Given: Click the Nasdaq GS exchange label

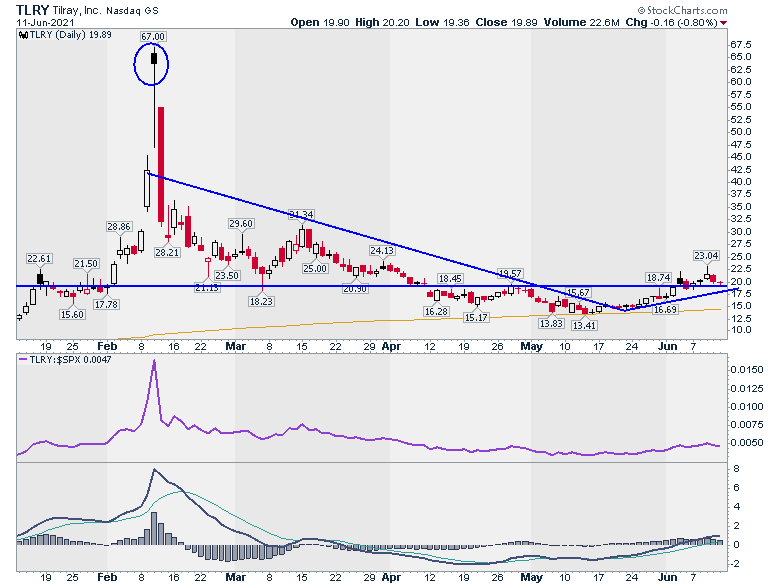Looking at the screenshot, I should 132,10.
